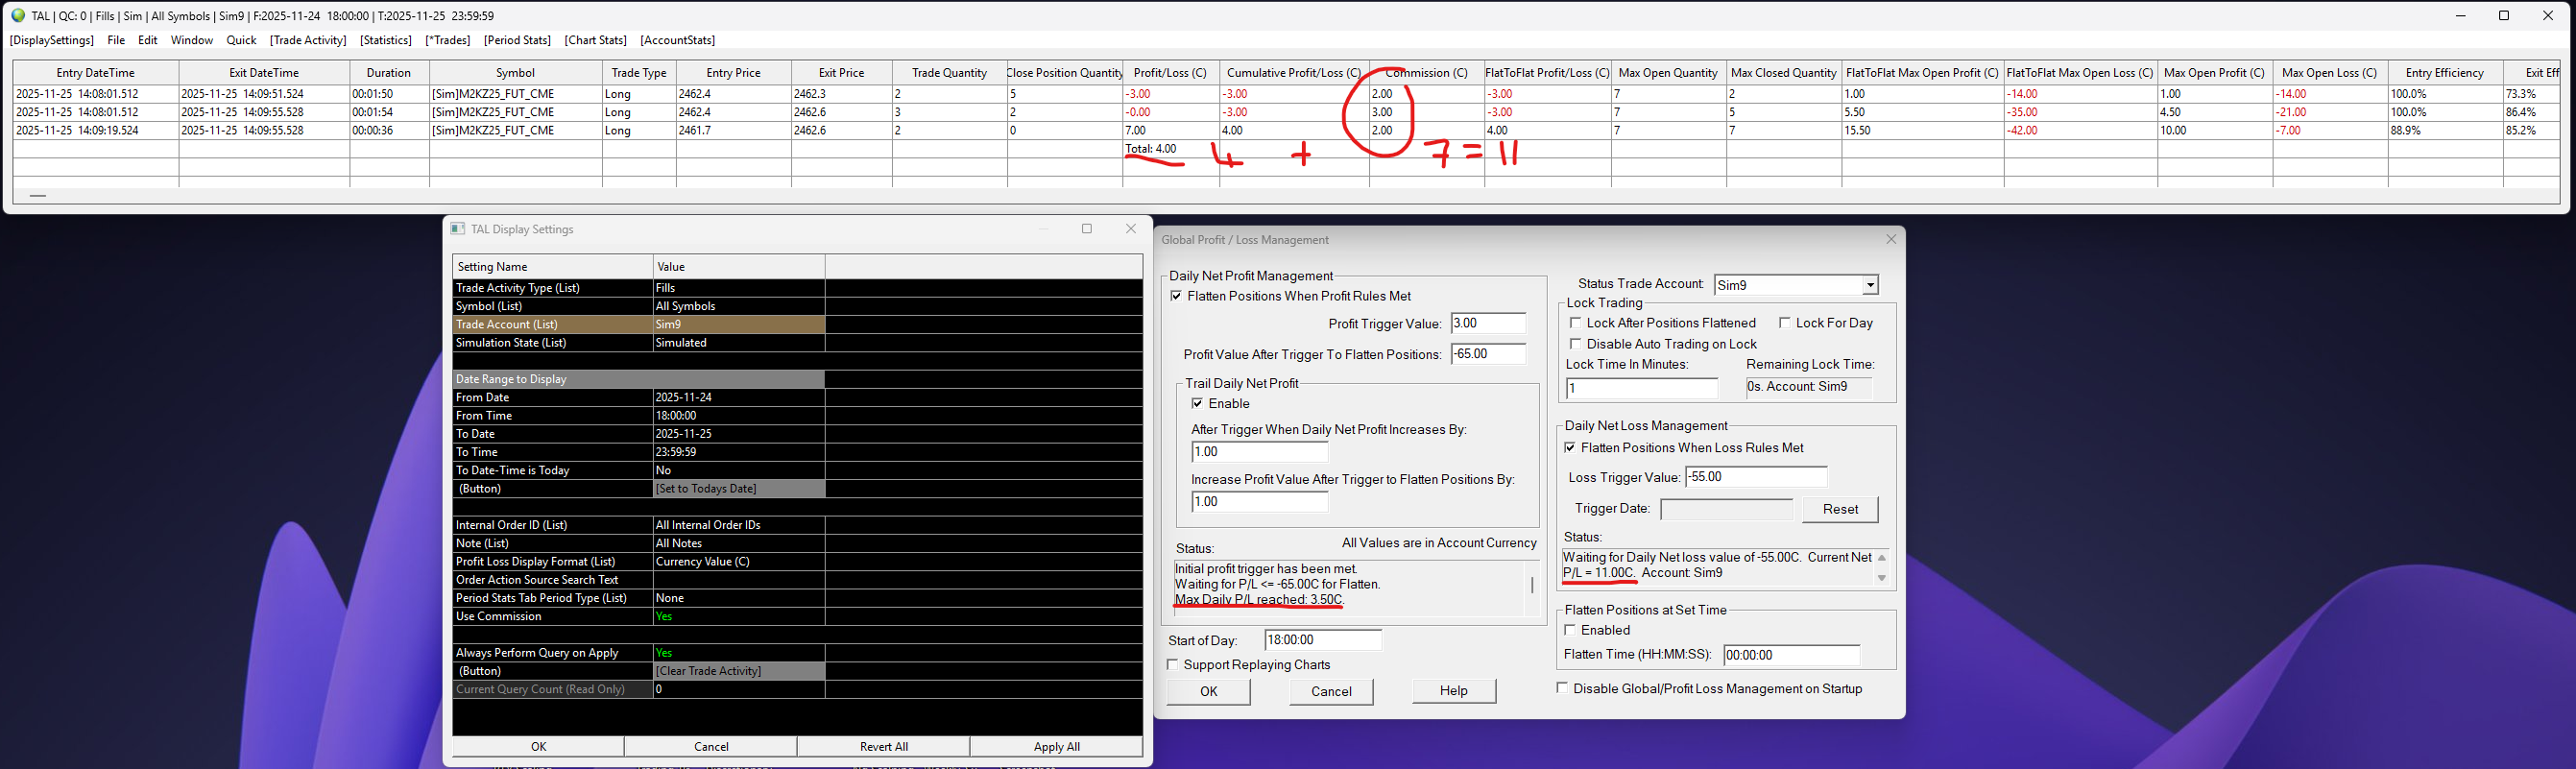2576x769 pixels.
Task: Click the Reset button beside Trigger Date
Action: point(1840,509)
